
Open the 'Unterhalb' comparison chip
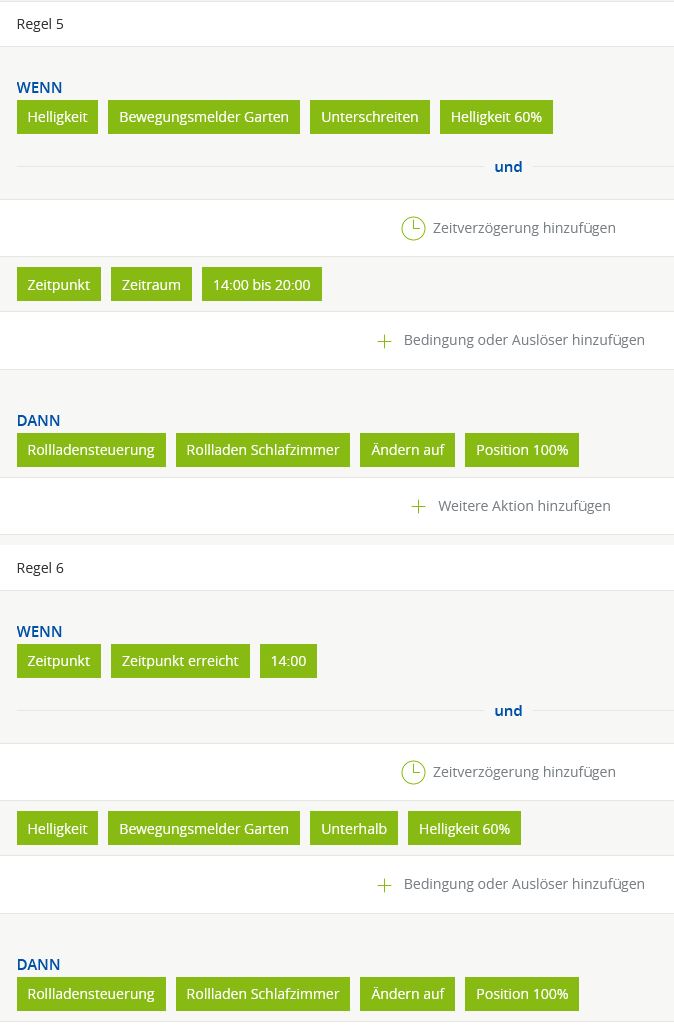(354, 829)
